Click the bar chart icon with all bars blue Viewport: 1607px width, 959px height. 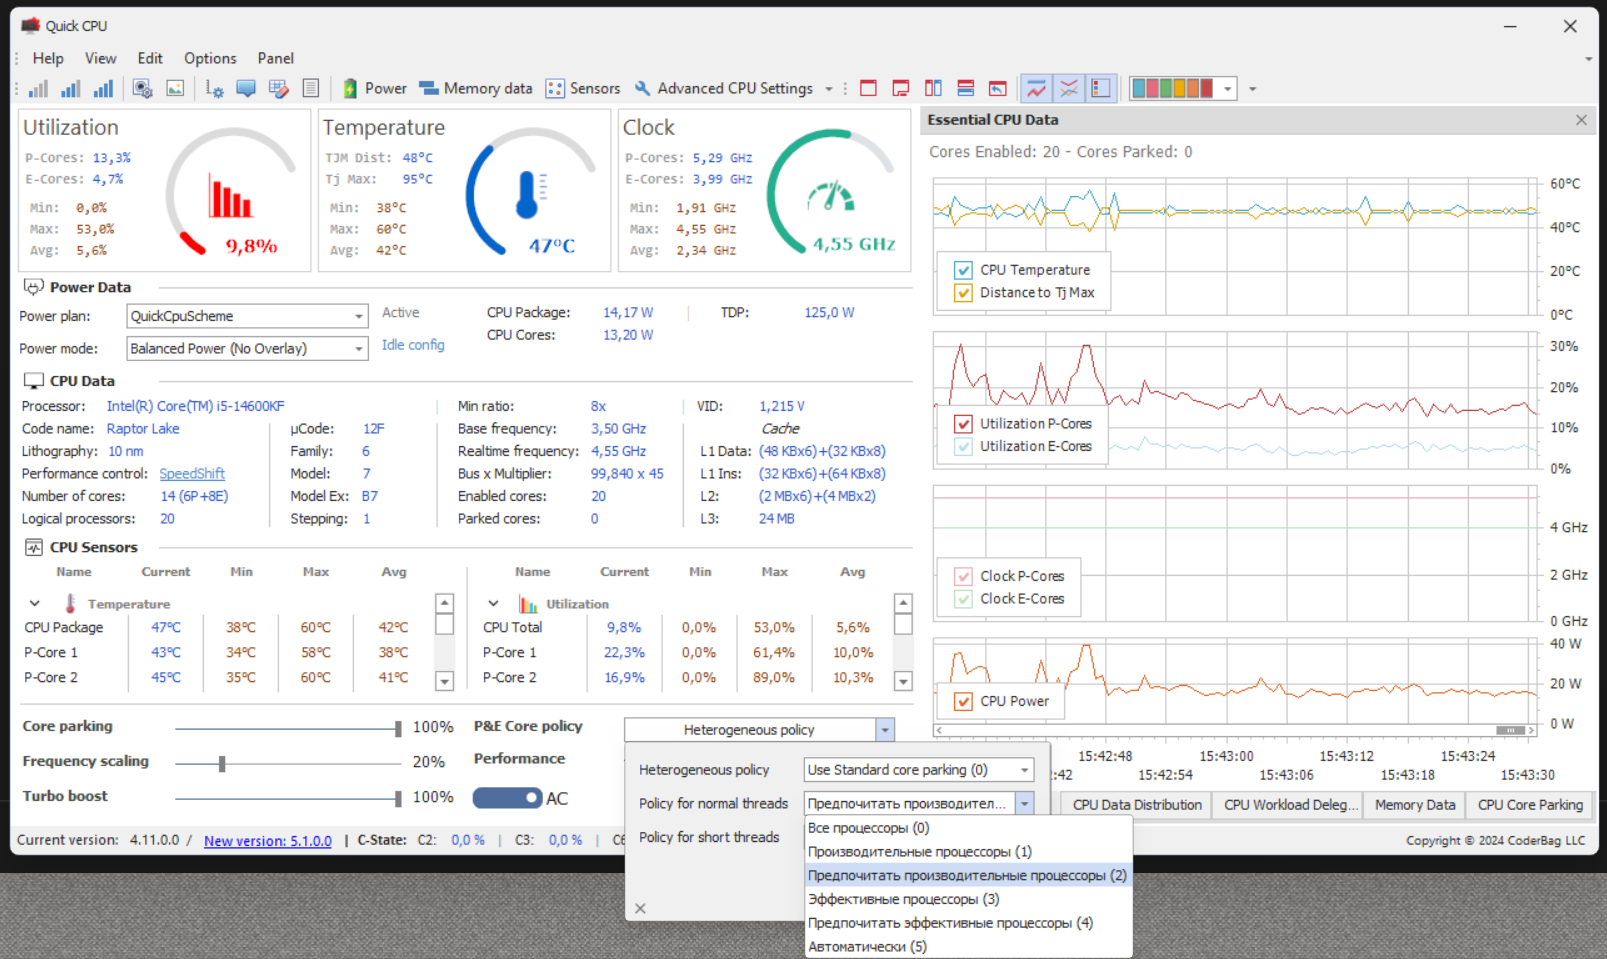103,89
